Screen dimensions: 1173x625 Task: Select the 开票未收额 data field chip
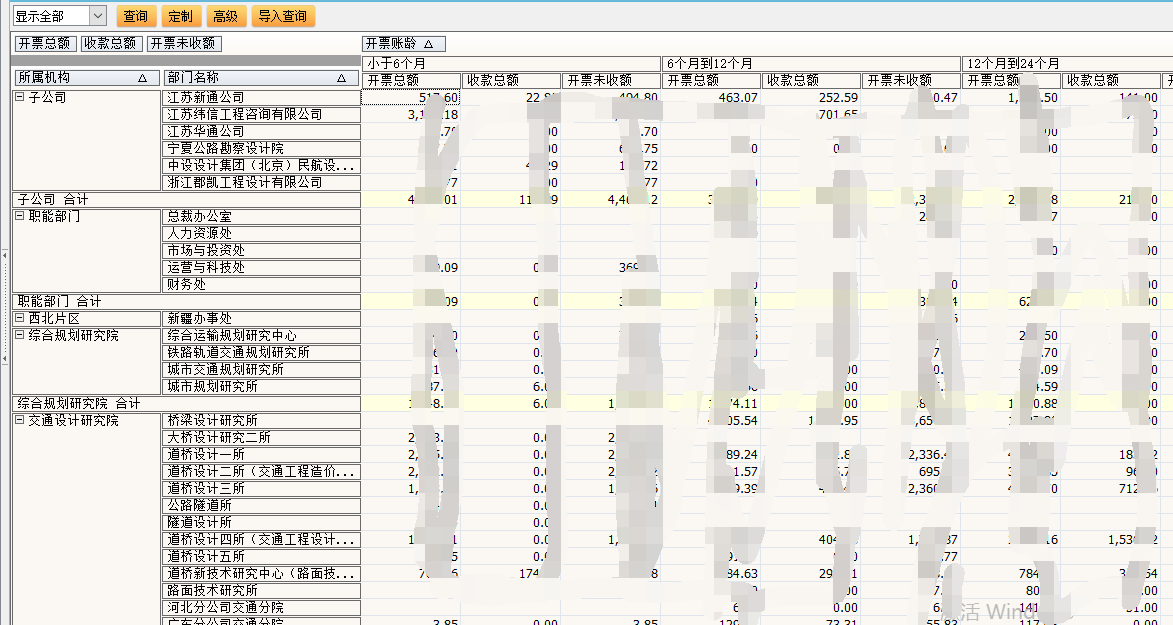[x=184, y=43]
